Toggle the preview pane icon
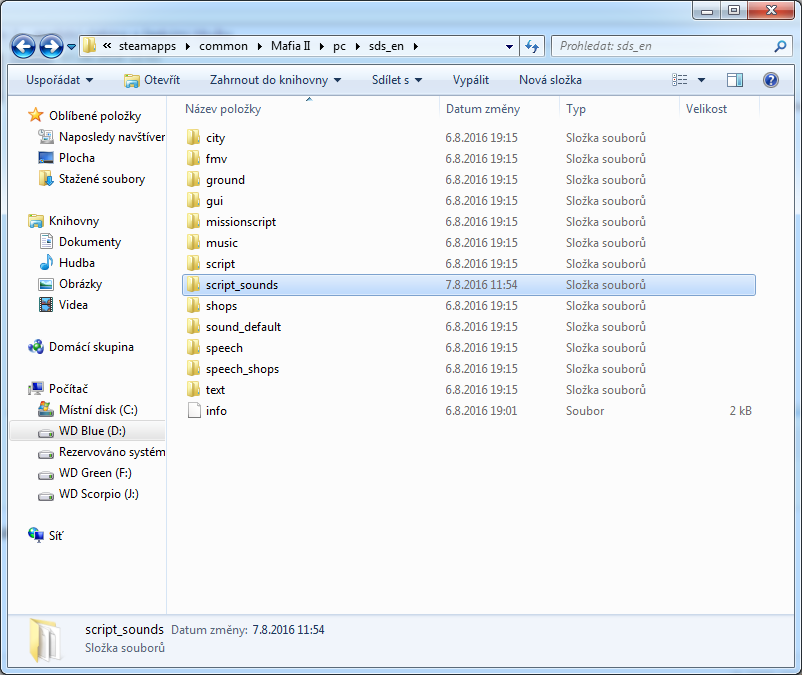This screenshot has width=802, height=675. (x=735, y=80)
